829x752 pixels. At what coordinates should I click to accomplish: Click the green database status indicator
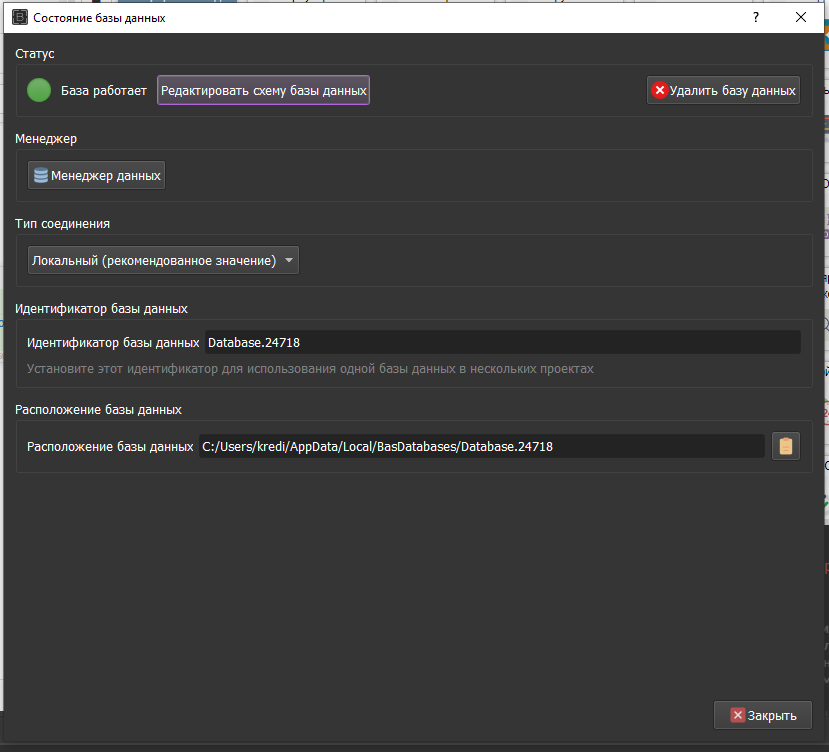[x=38, y=89]
